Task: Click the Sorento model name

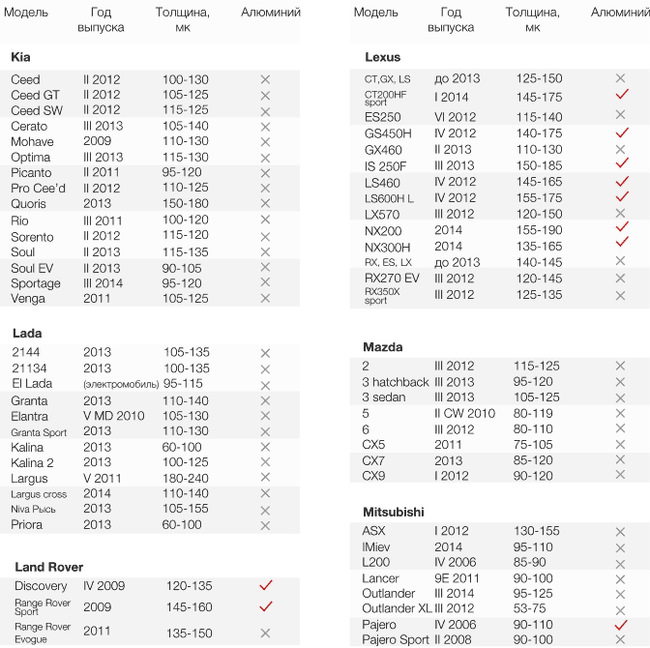Action: click(x=33, y=237)
